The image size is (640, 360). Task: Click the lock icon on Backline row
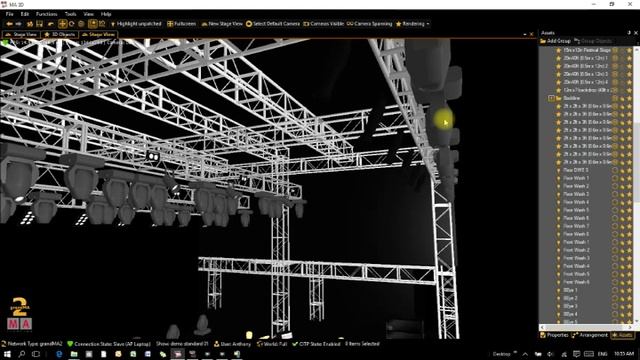(622, 98)
